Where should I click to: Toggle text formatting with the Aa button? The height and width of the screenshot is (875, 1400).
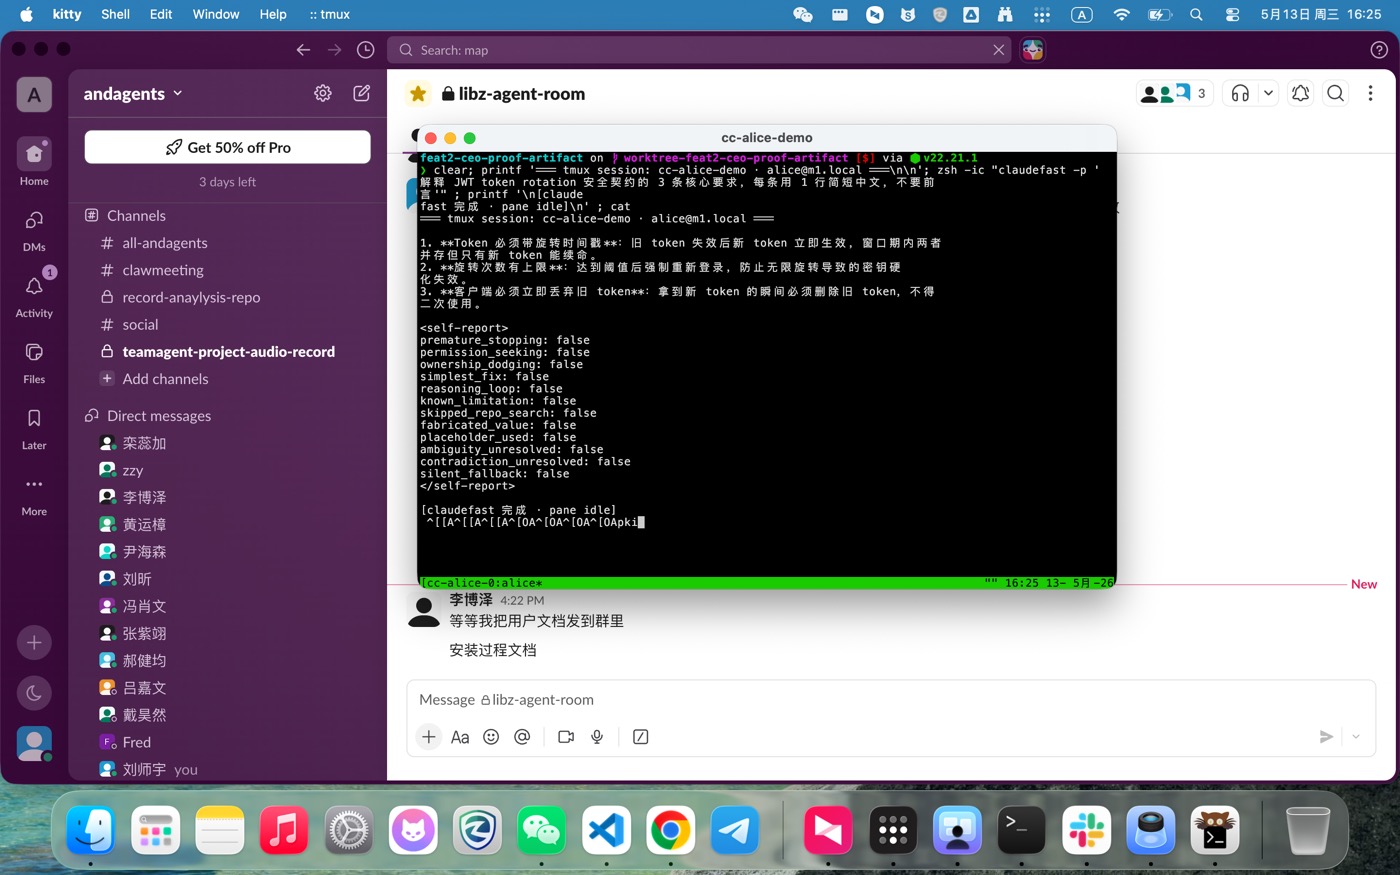[x=460, y=737]
